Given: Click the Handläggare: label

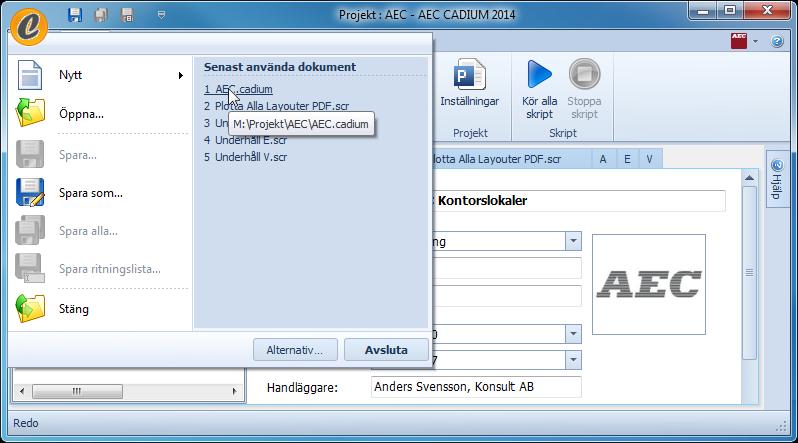Looking at the screenshot, I should click(302, 387).
